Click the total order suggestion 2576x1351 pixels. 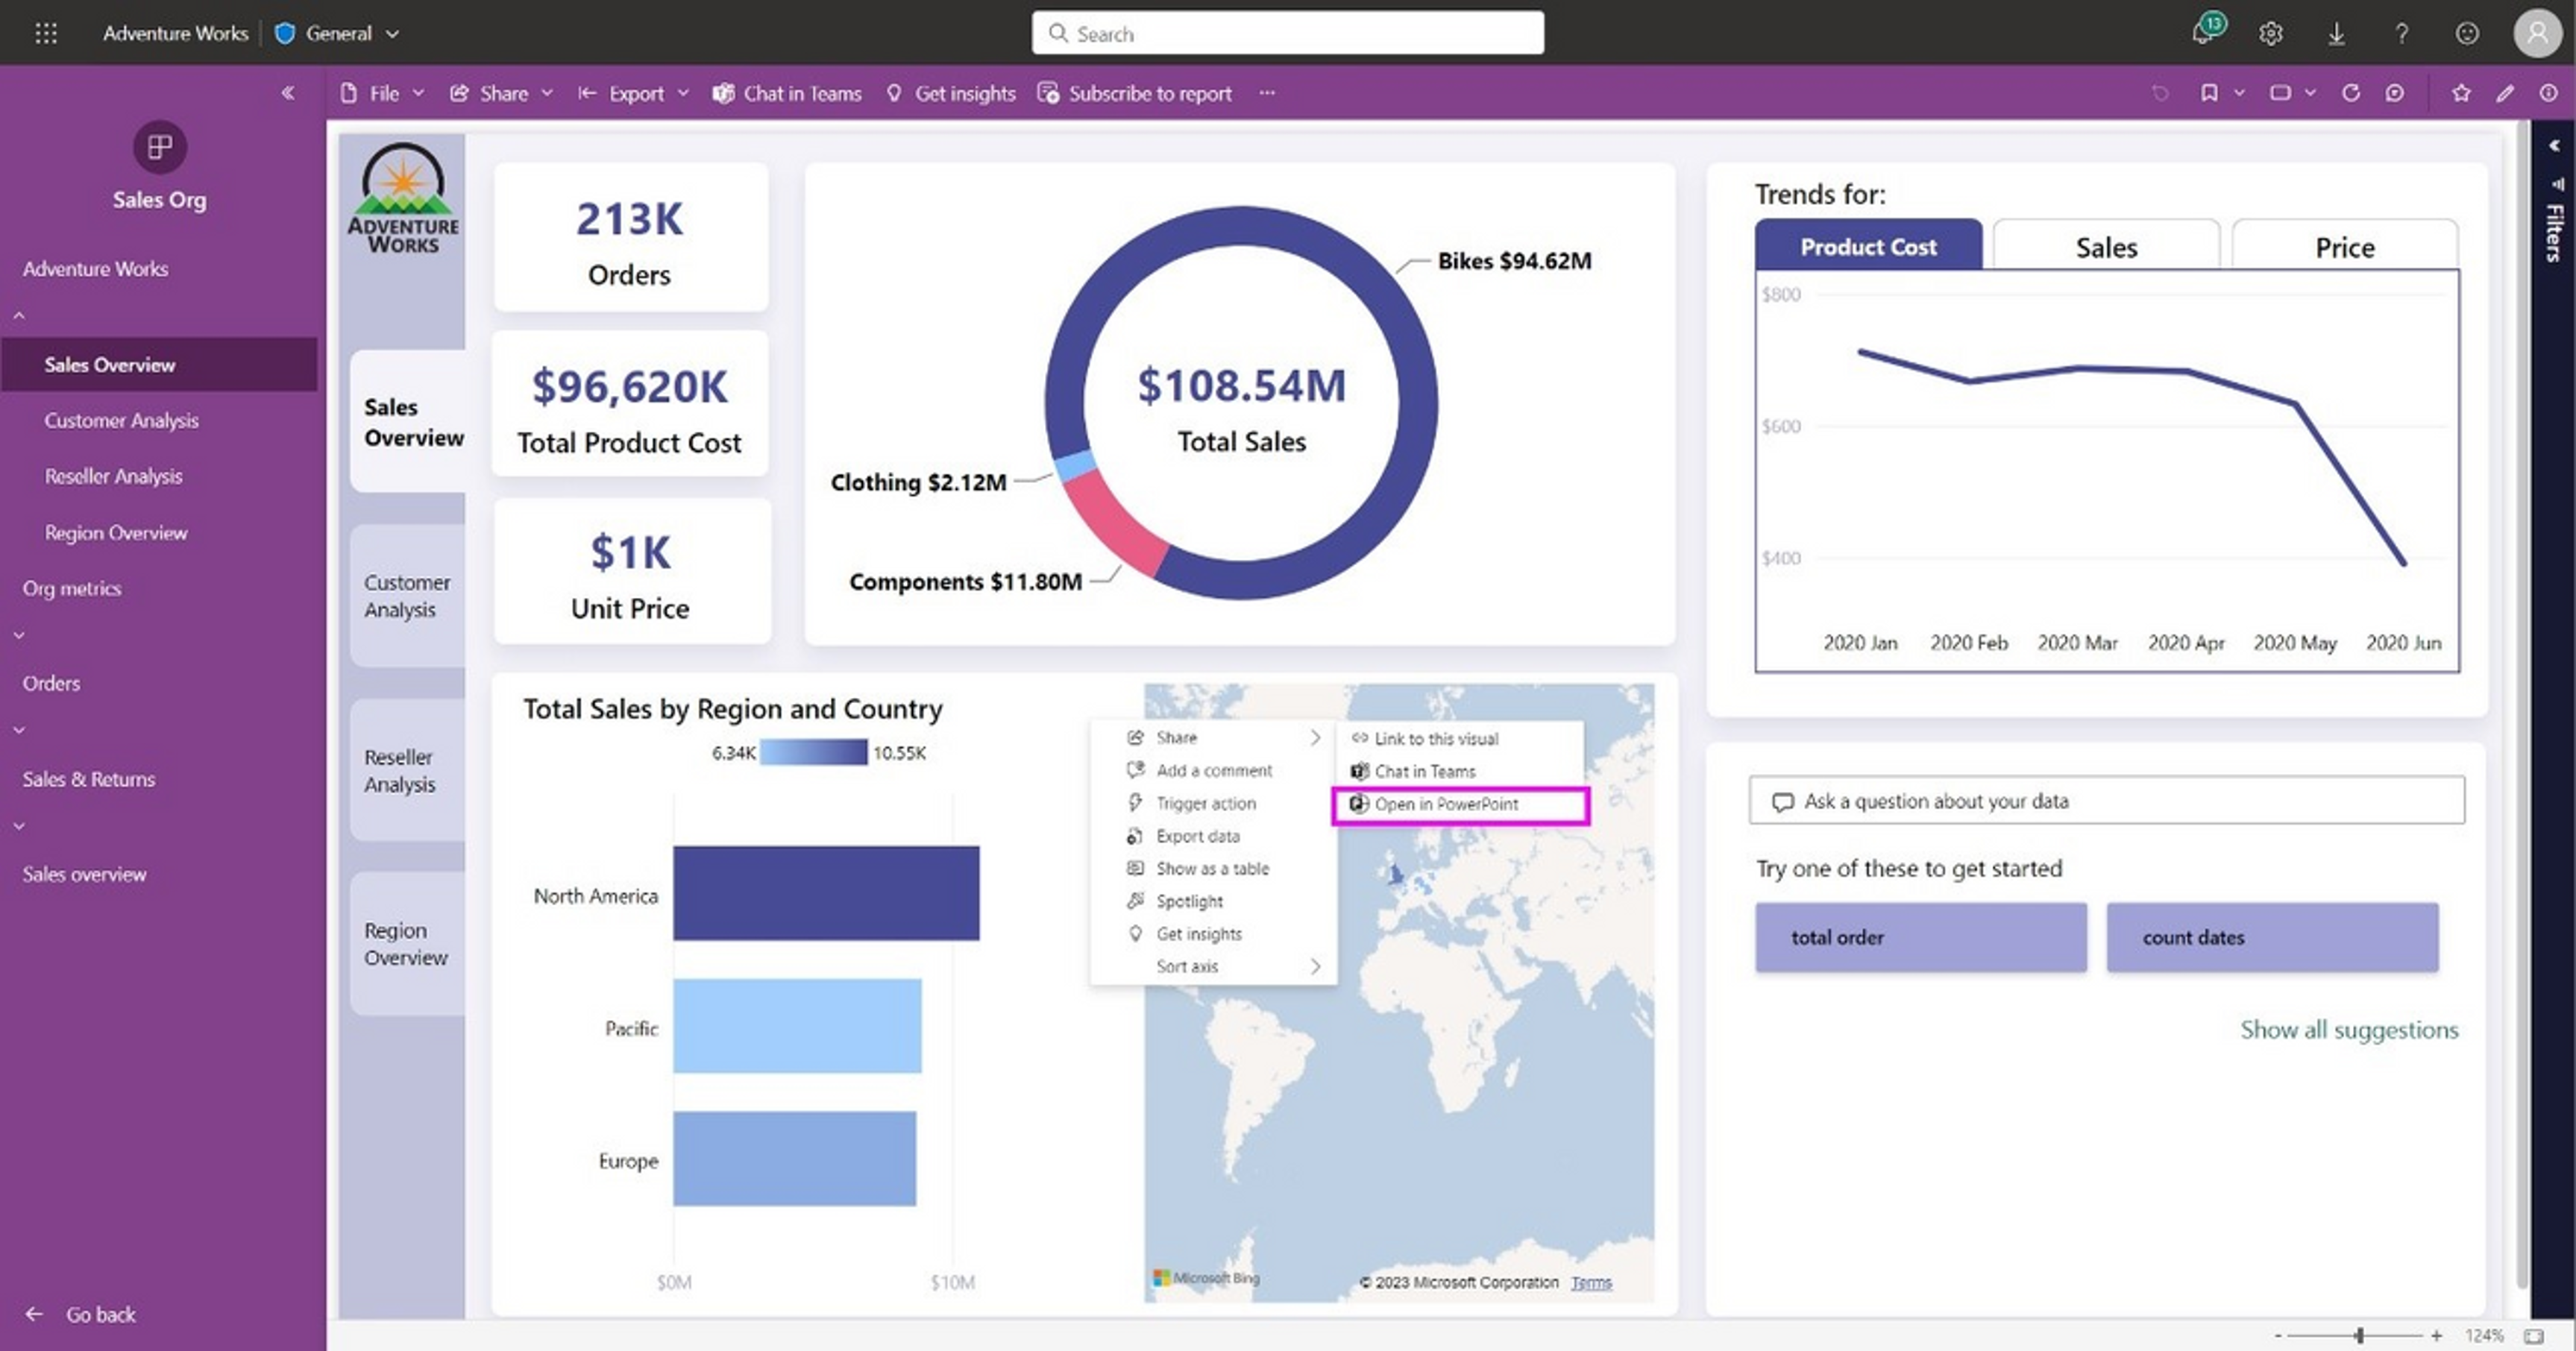(1920, 937)
